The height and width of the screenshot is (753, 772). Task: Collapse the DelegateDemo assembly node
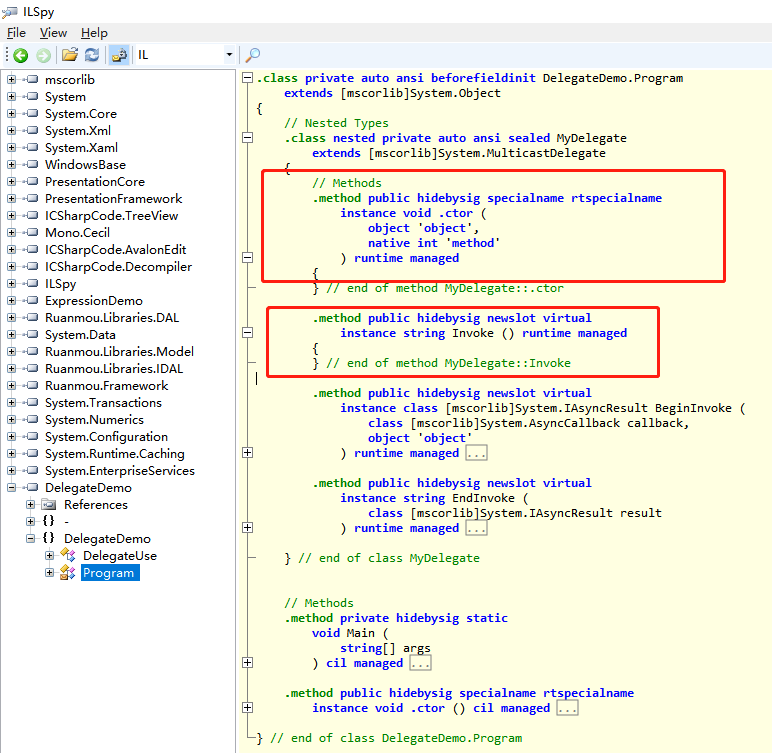click(x=11, y=487)
